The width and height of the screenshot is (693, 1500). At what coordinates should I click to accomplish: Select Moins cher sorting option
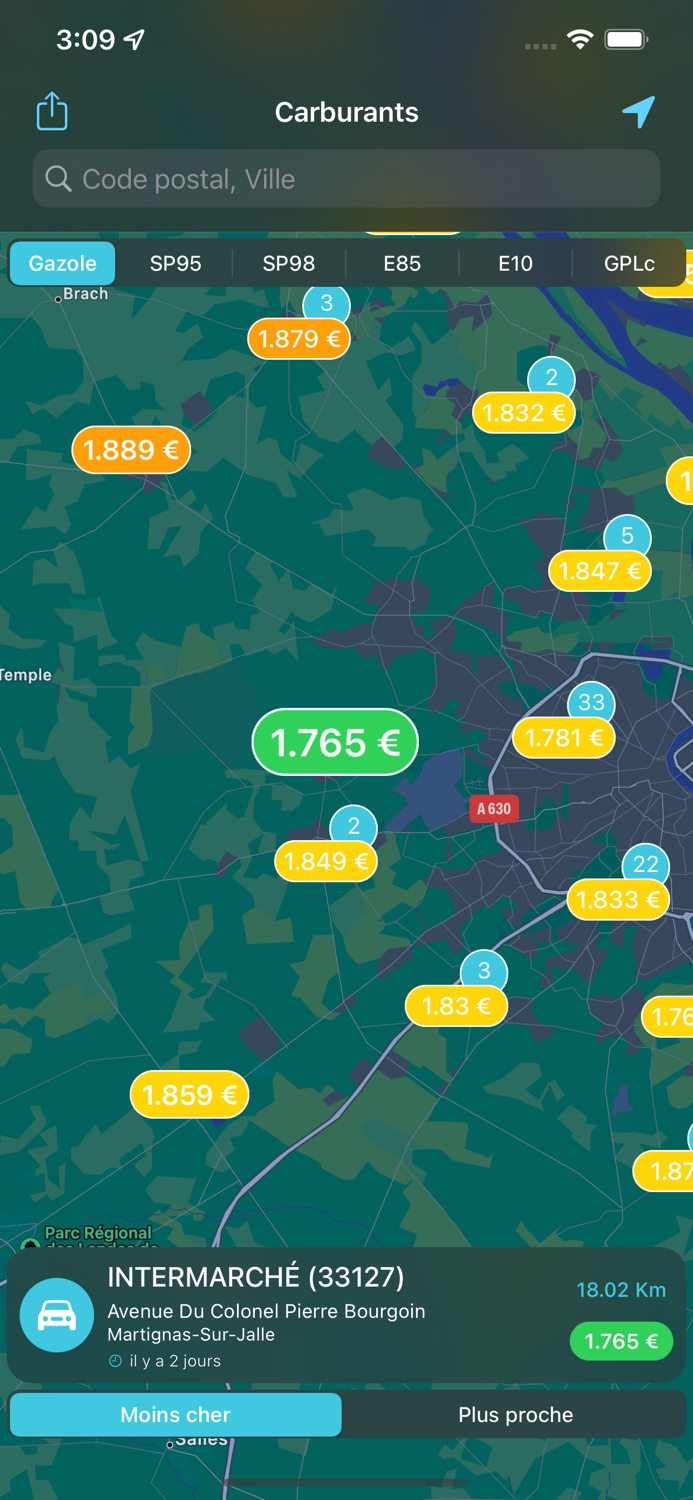point(176,1415)
